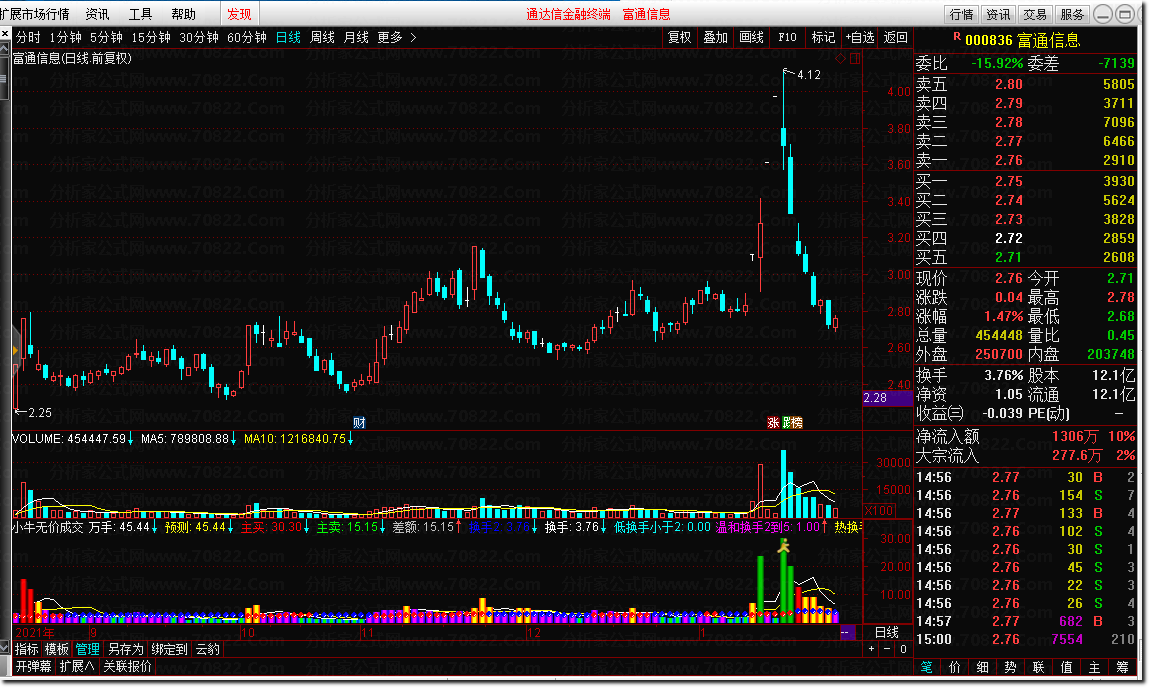Open F10 company info
This screenshot has width=1151, height=688.
pos(787,37)
